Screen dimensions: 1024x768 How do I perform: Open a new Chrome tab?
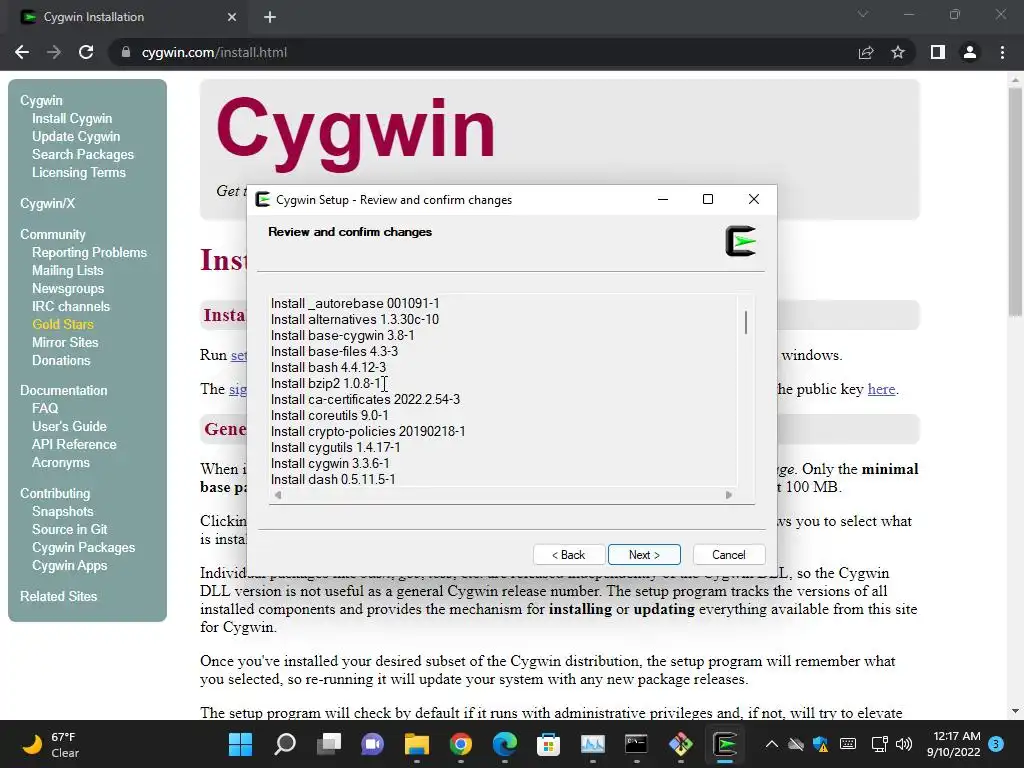coord(270,17)
